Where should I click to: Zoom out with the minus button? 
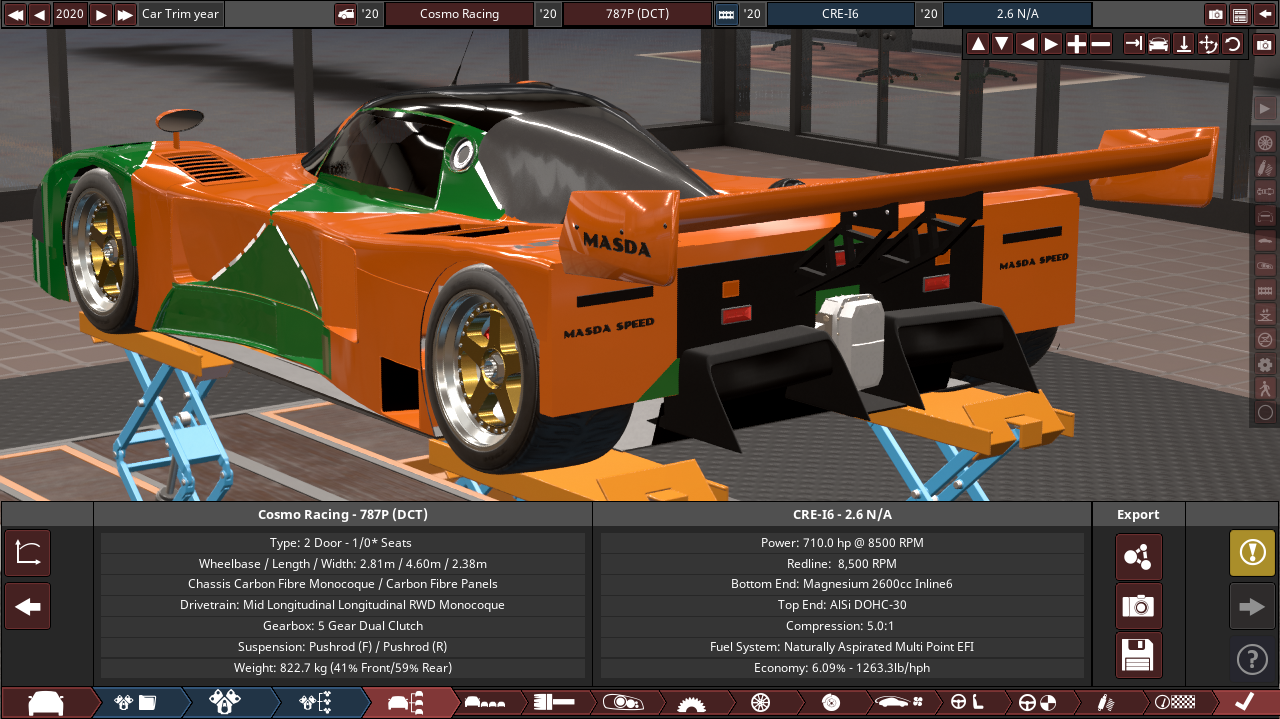point(1100,44)
